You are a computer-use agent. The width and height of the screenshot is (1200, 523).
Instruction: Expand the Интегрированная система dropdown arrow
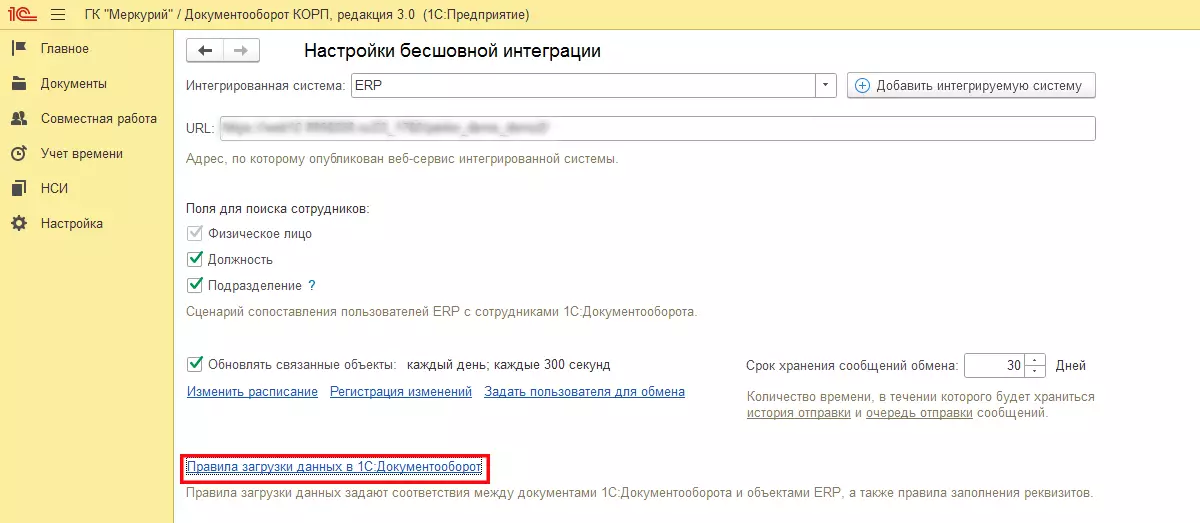[x=826, y=86]
